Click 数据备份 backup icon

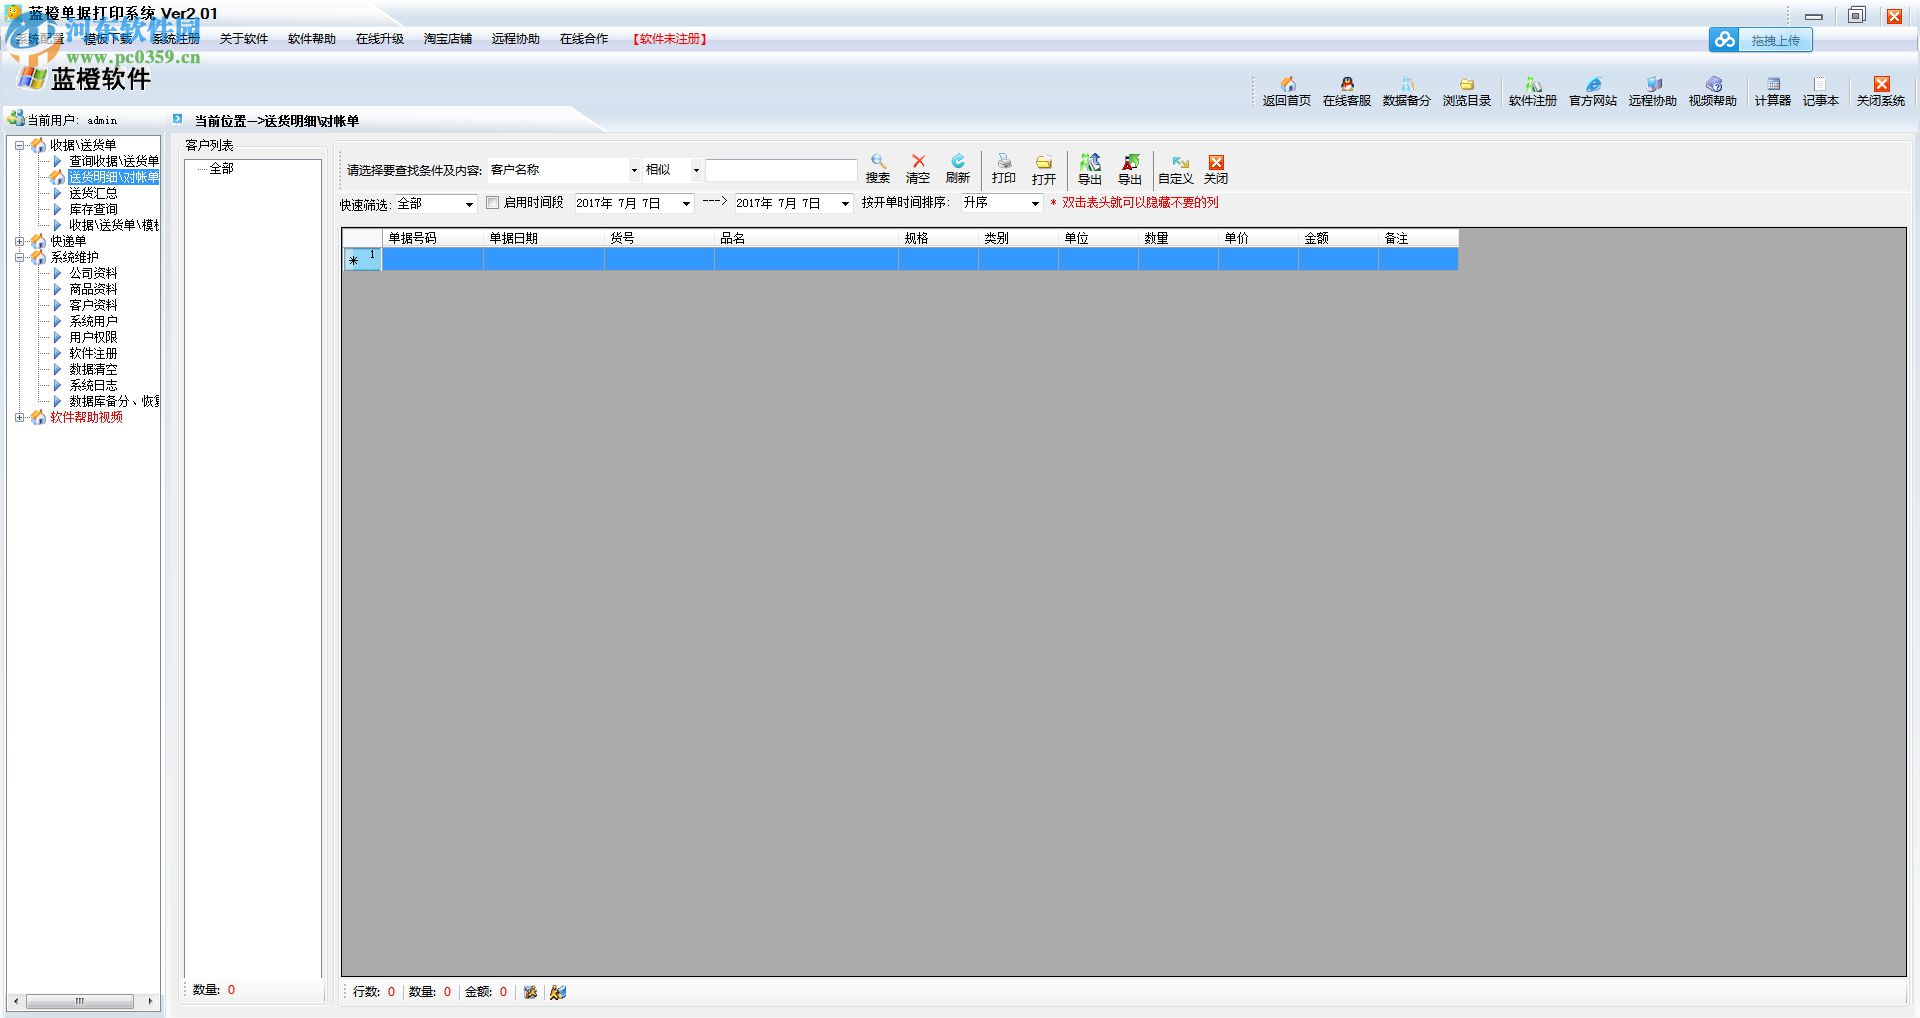pyautogui.click(x=1406, y=91)
